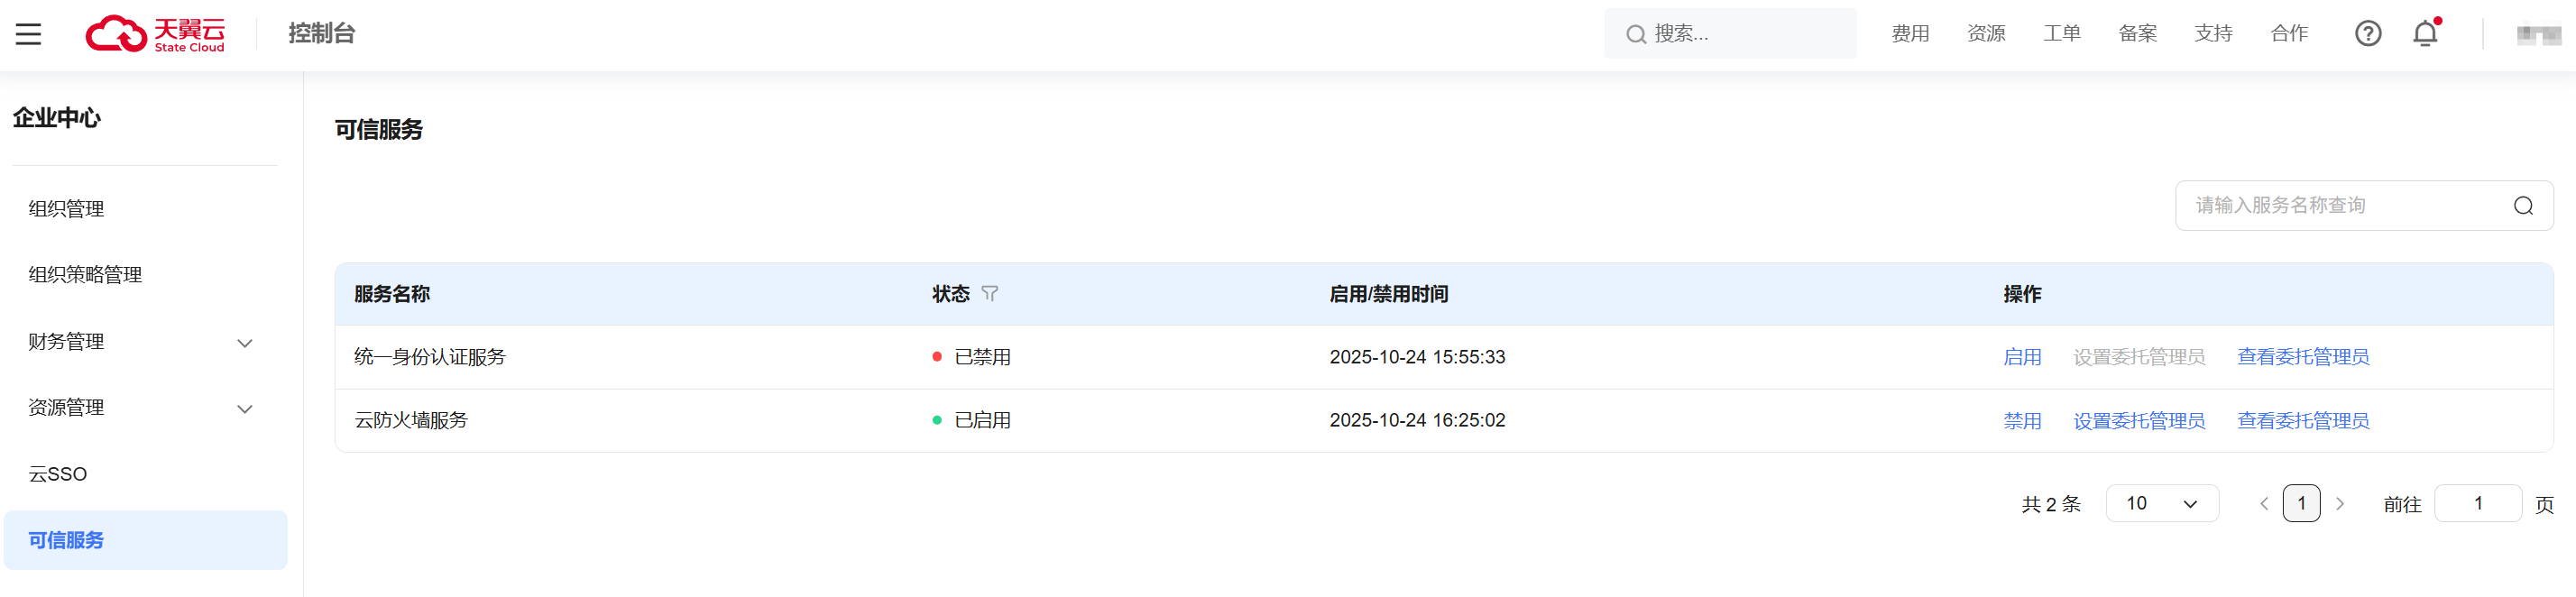The width and height of the screenshot is (2576, 597).
Task: Click the service name query input field
Action: point(2340,206)
